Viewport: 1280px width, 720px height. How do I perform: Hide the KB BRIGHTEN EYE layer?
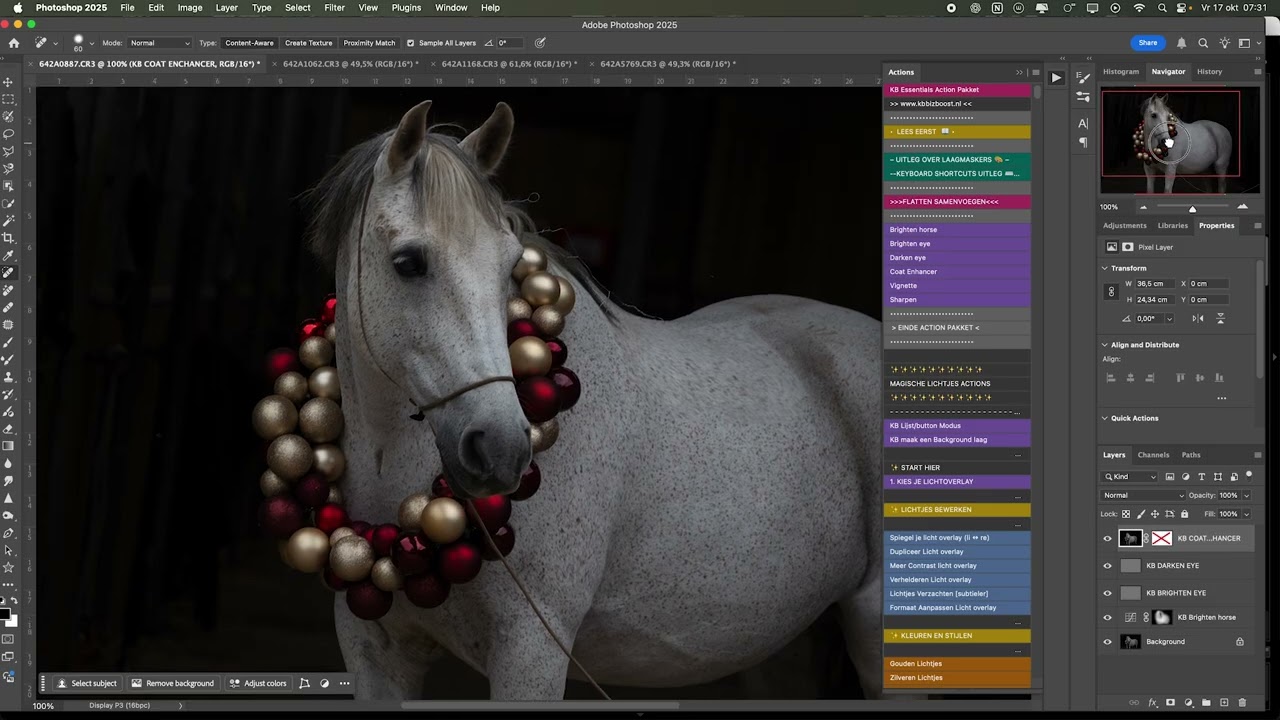tap(1107, 593)
